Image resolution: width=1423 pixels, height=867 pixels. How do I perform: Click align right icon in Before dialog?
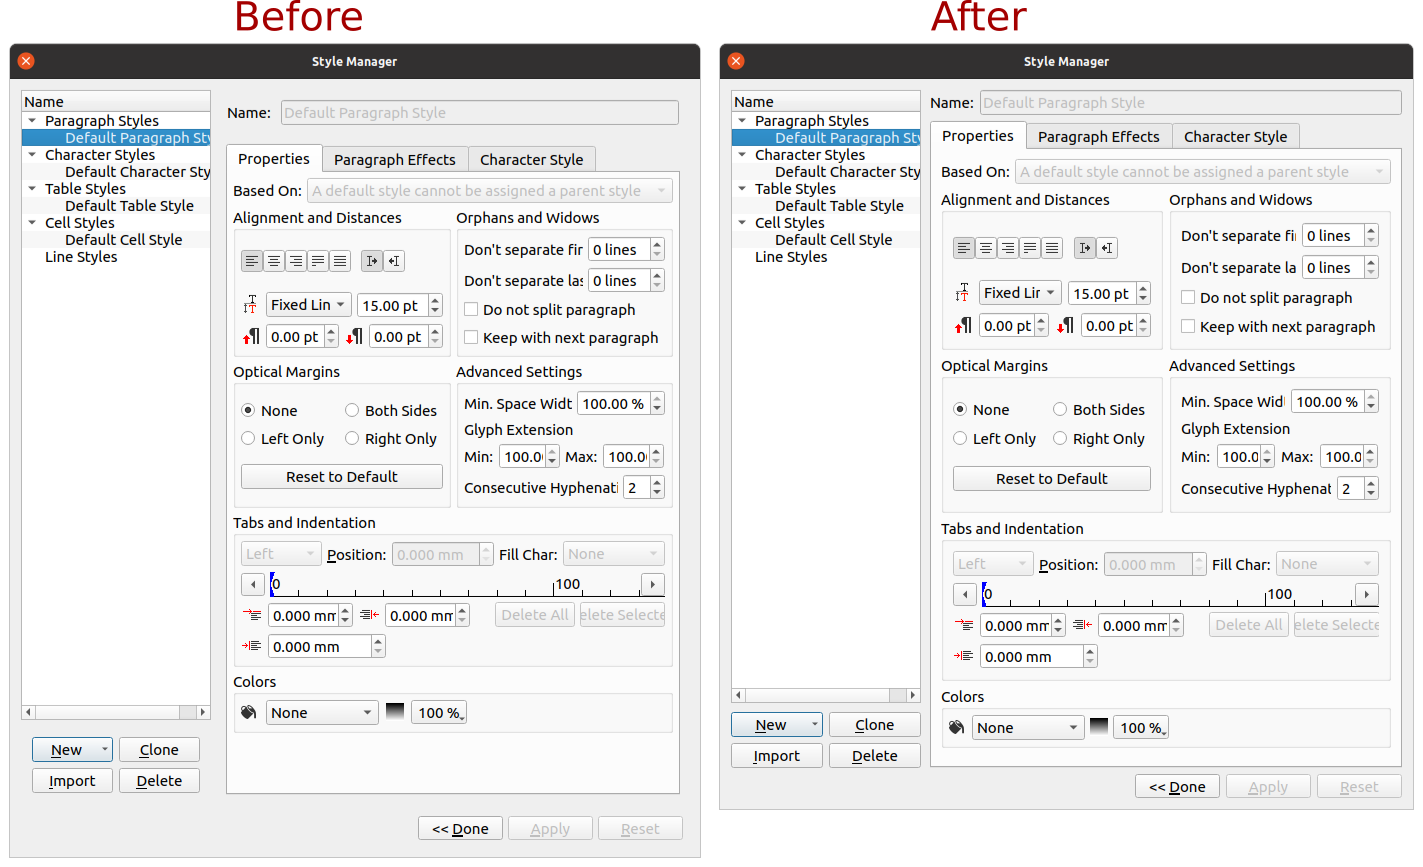296,261
